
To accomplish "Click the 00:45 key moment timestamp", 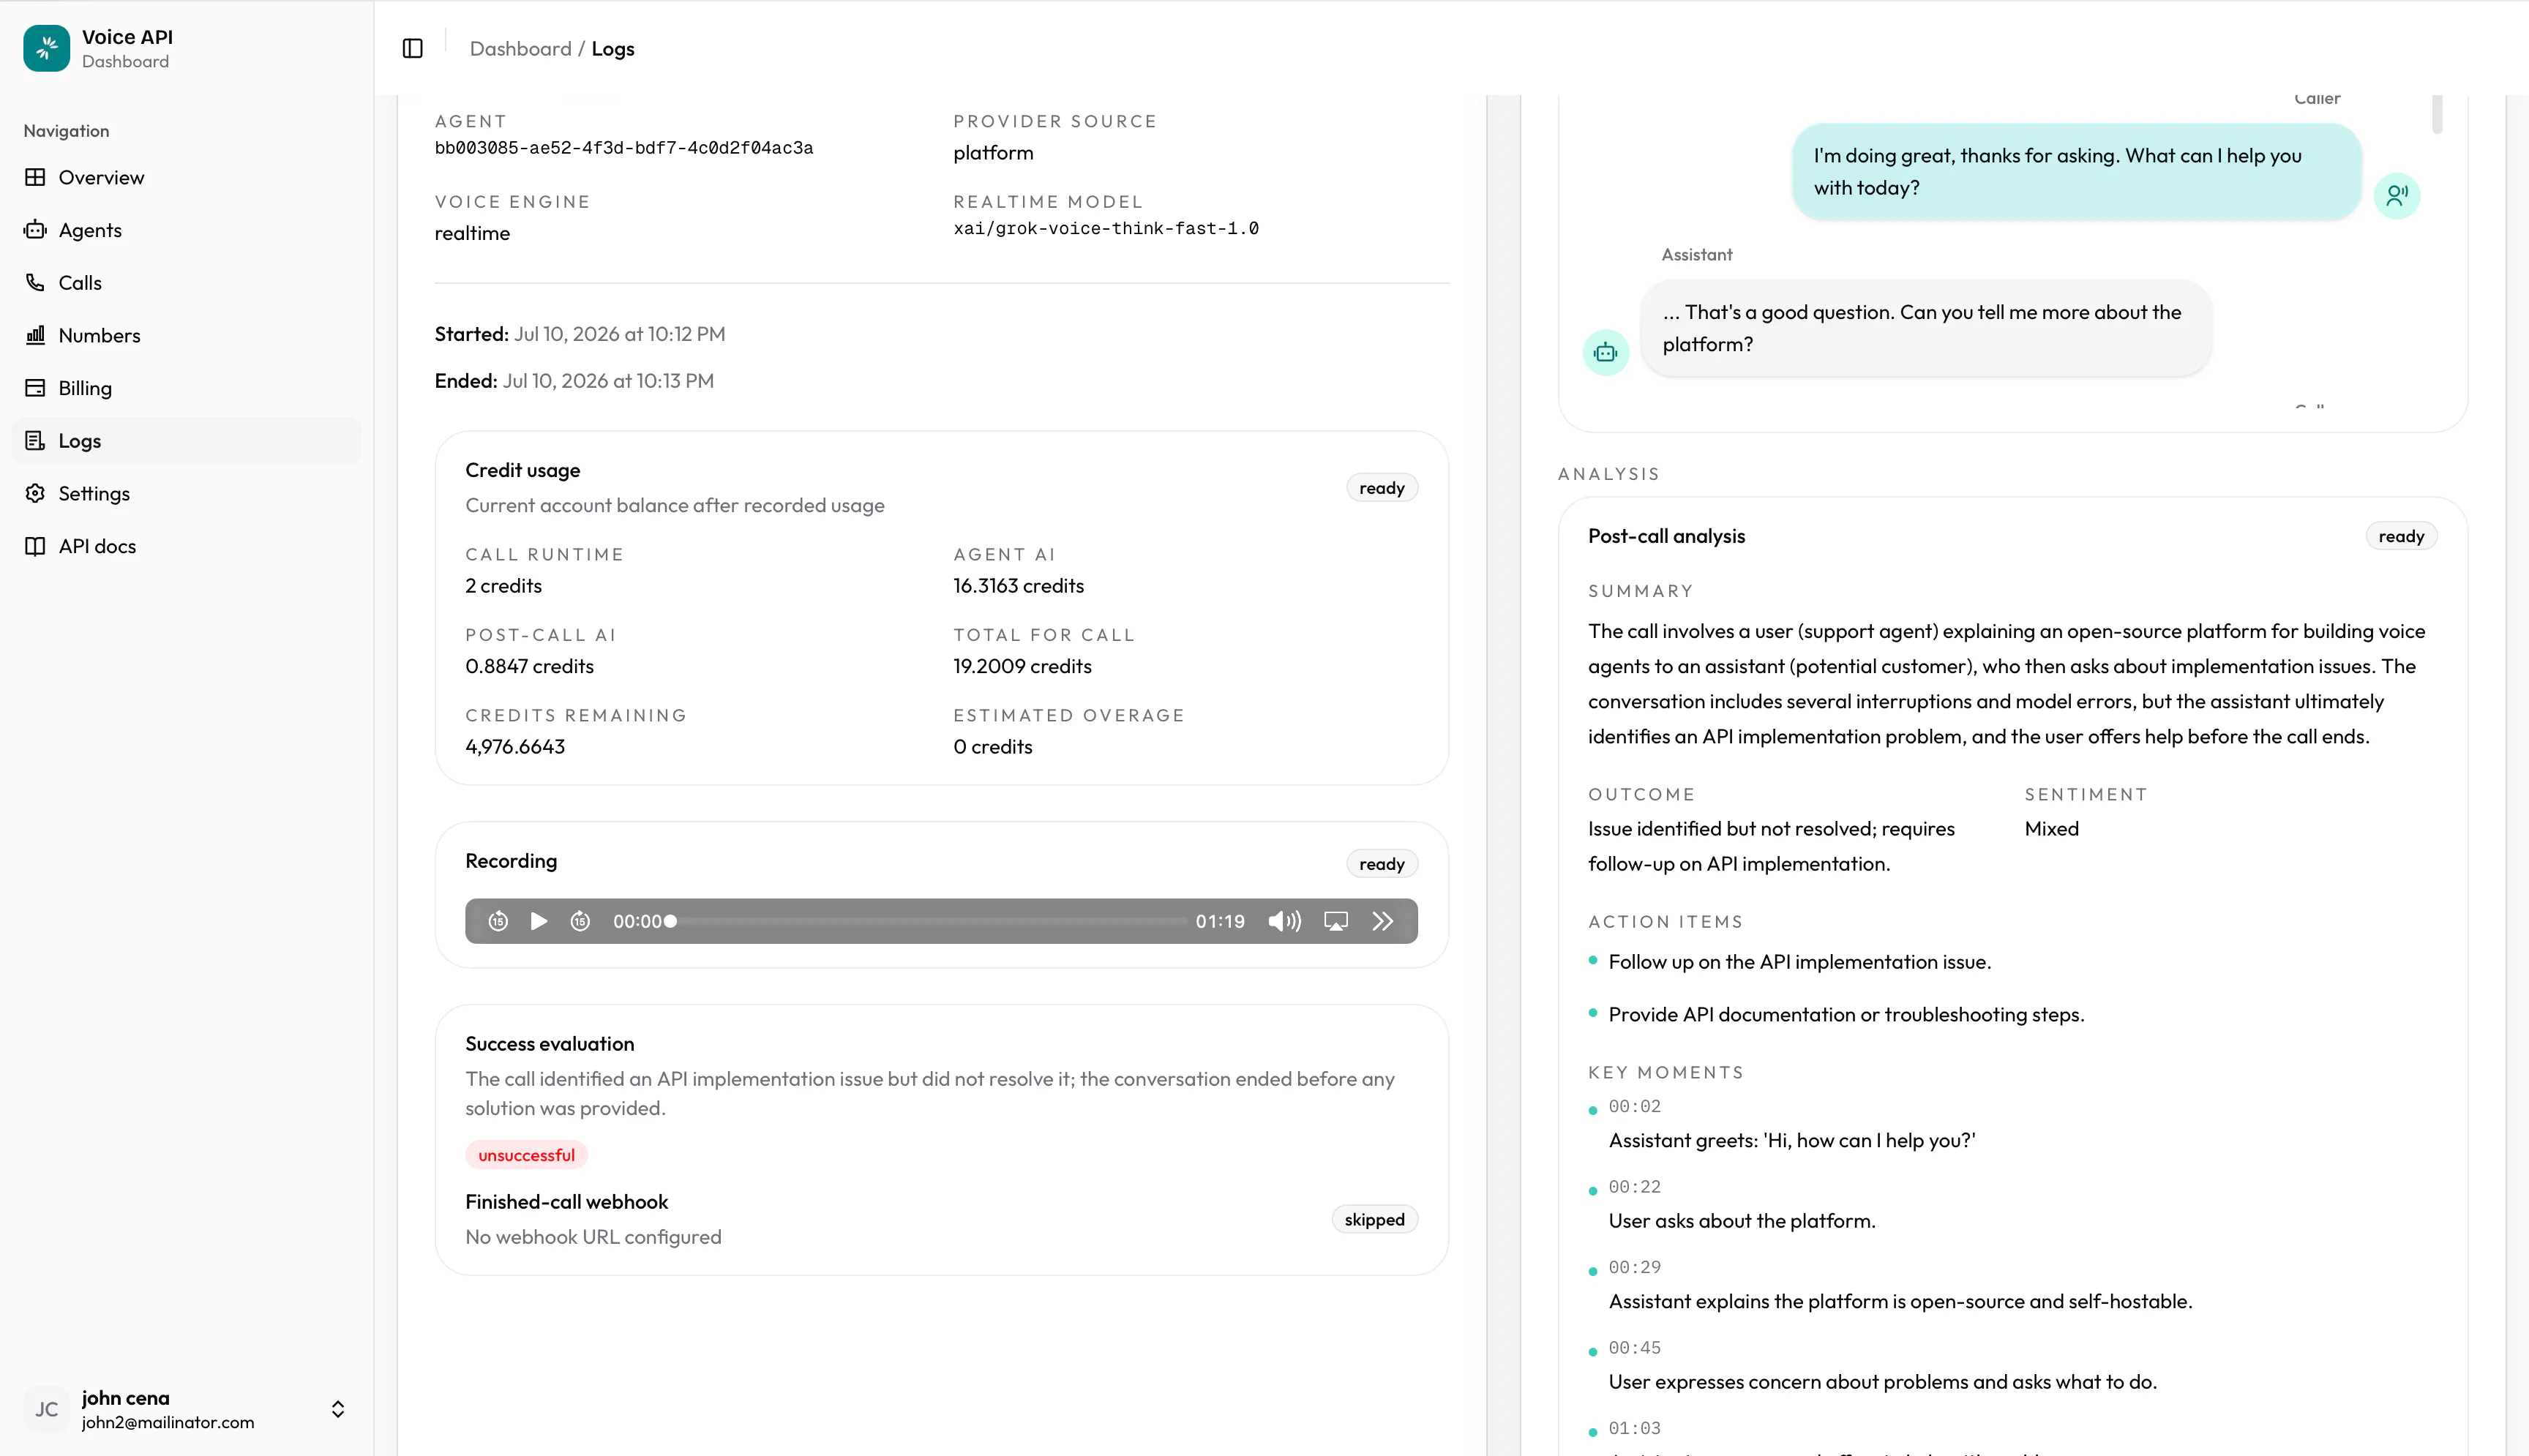I will click(x=1635, y=1348).
